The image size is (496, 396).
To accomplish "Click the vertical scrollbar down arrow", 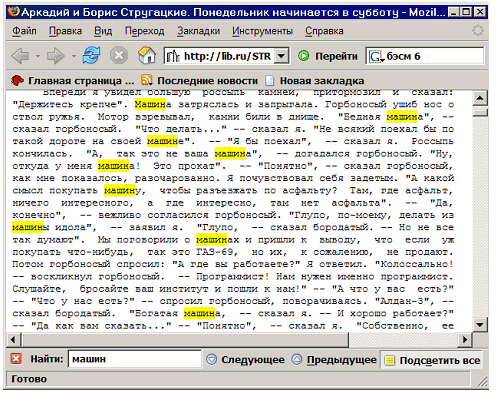I will [x=480, y=324].
